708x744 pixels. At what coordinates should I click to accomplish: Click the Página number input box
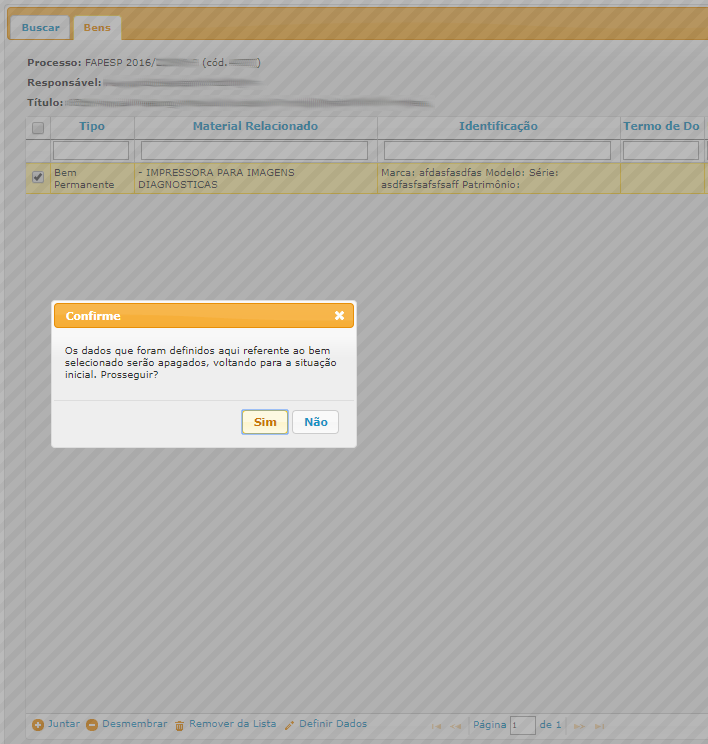click(523, 725)
